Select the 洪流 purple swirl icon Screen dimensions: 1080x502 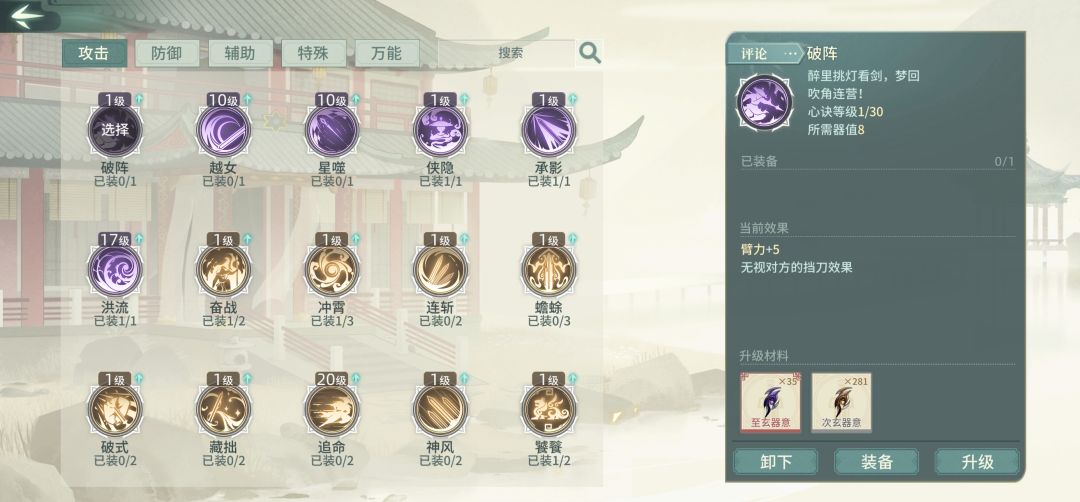click(x=115, y=271)
